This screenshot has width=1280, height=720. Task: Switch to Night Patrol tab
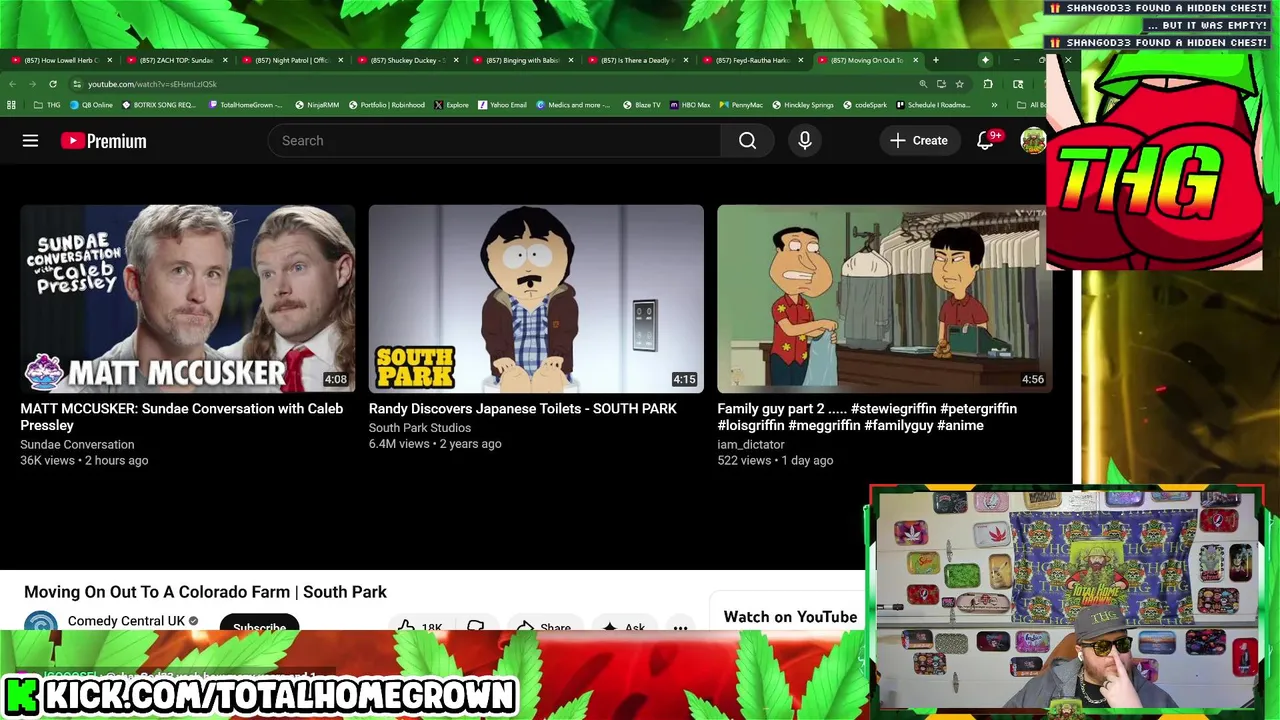coord(292,60)
